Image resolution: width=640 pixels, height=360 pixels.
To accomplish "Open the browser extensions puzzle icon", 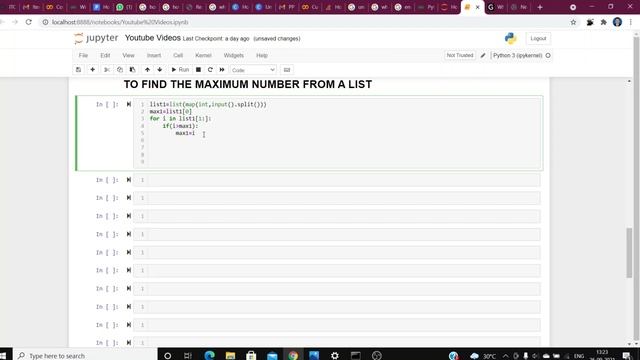I will tap(603, 22).
